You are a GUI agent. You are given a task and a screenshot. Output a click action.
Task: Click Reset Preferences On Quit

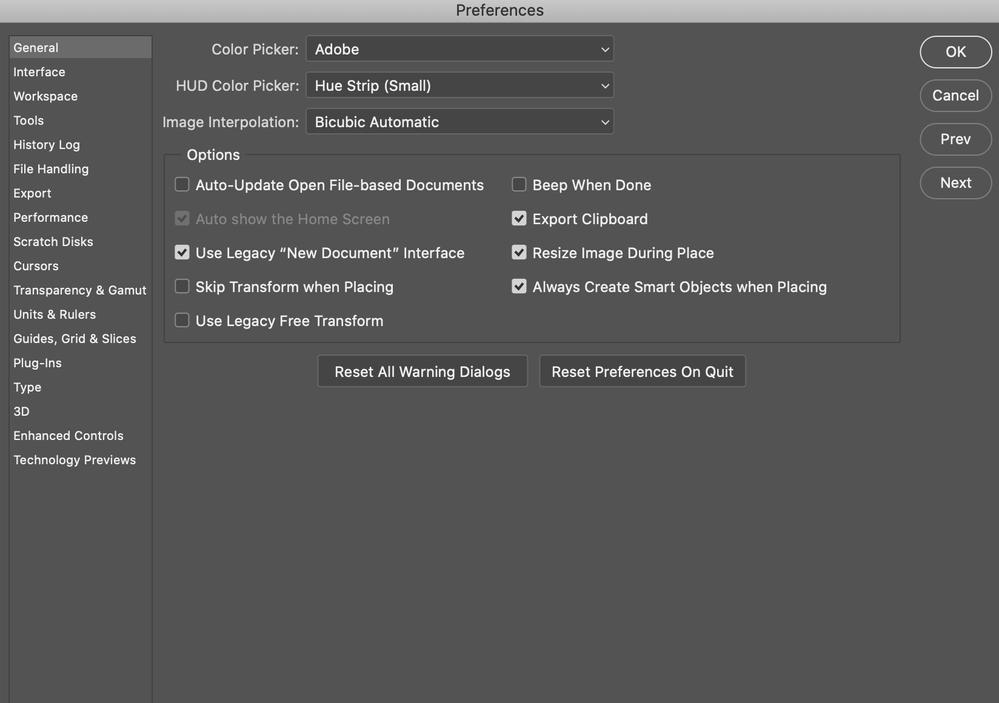[x=642, y=372]
